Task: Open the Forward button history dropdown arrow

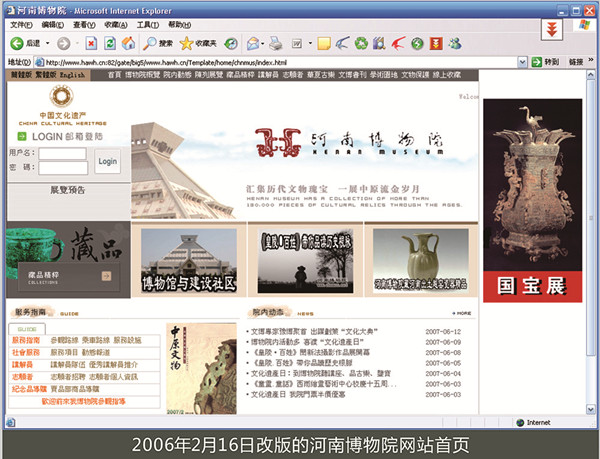Action: 77,43
